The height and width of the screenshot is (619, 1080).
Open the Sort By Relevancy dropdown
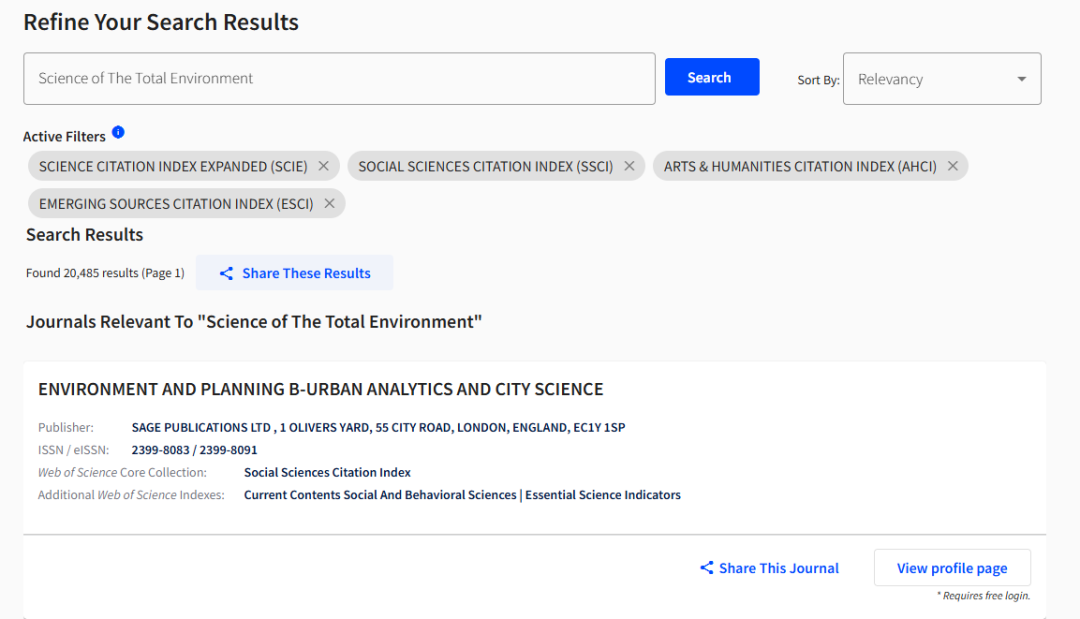[x=942, y=79]
